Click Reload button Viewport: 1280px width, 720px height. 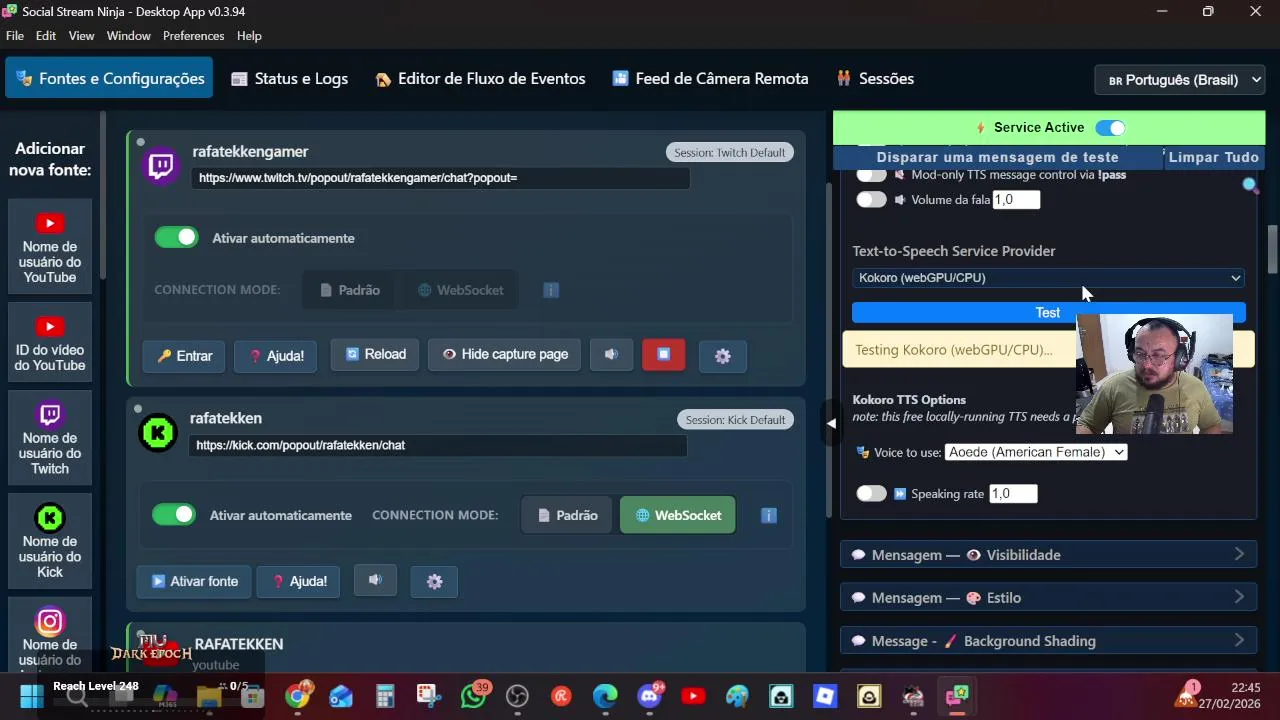coord(375,355)
